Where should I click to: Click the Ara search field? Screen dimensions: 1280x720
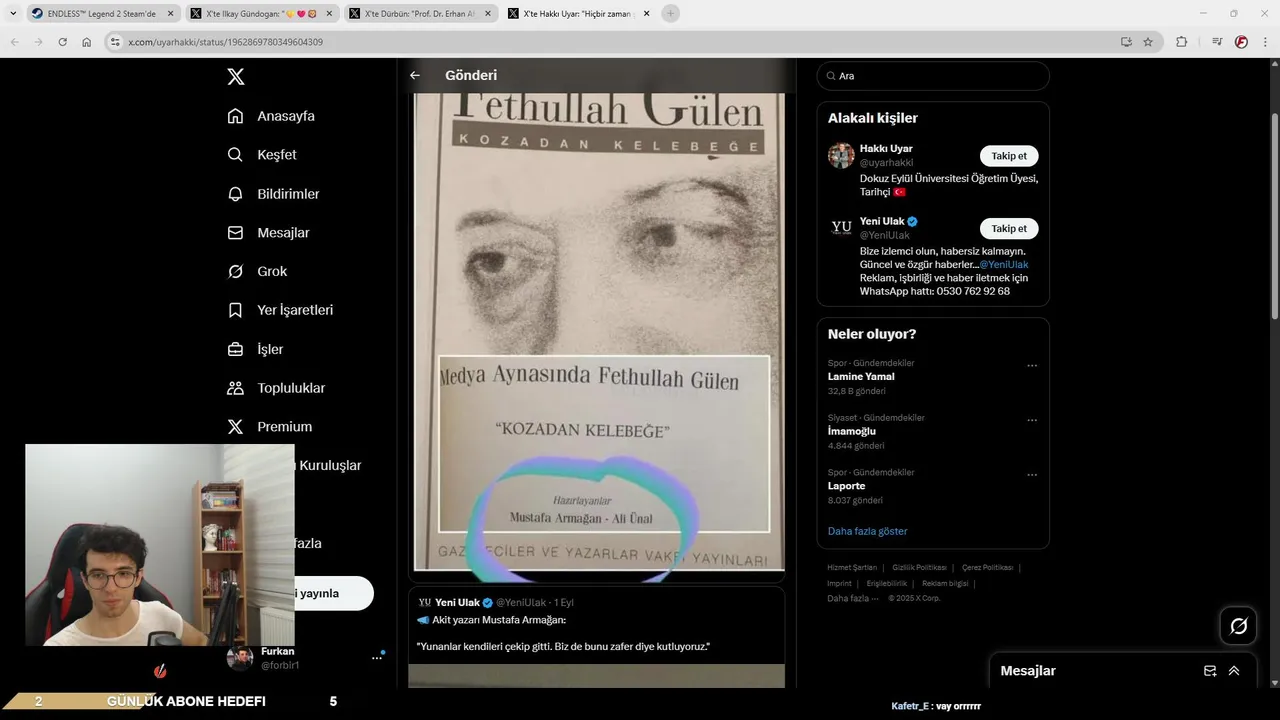[933, 76]
